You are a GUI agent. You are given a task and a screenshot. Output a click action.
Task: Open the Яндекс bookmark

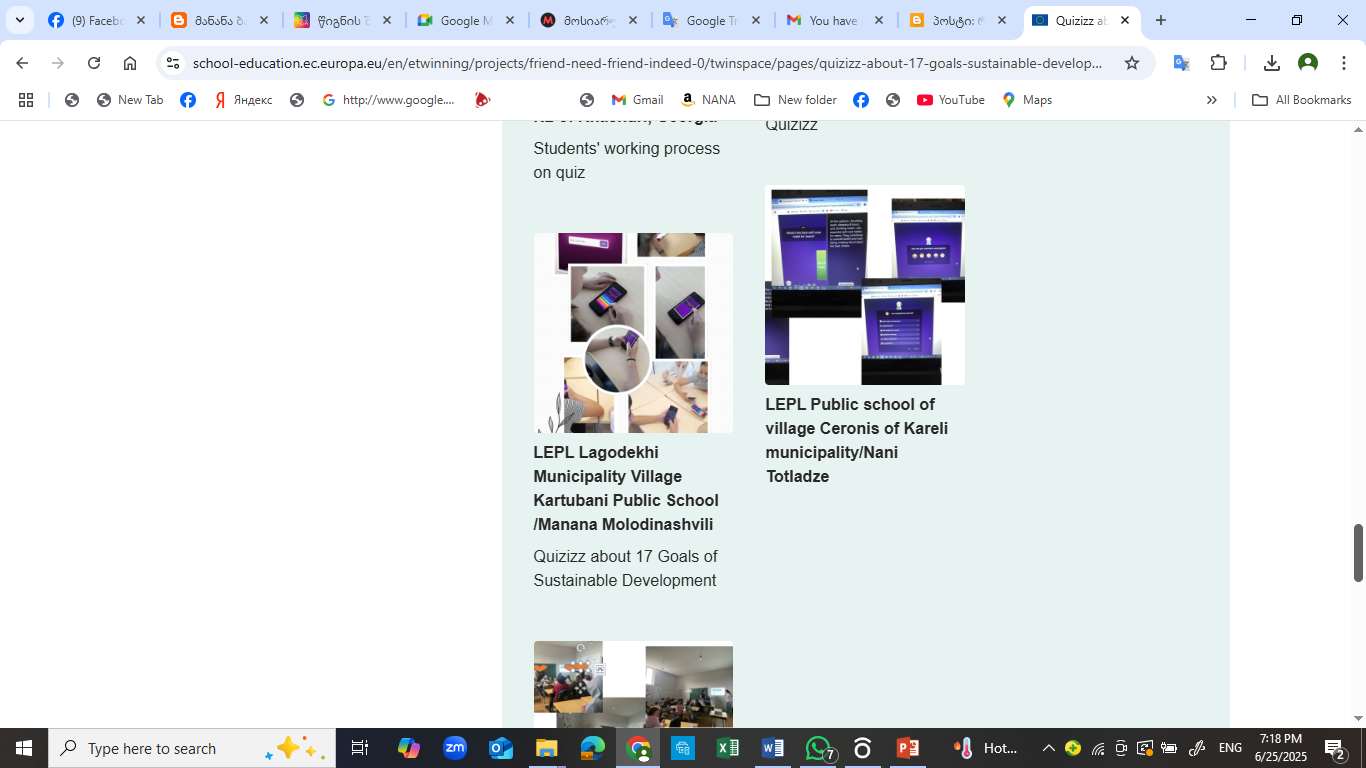pos(243,100)
